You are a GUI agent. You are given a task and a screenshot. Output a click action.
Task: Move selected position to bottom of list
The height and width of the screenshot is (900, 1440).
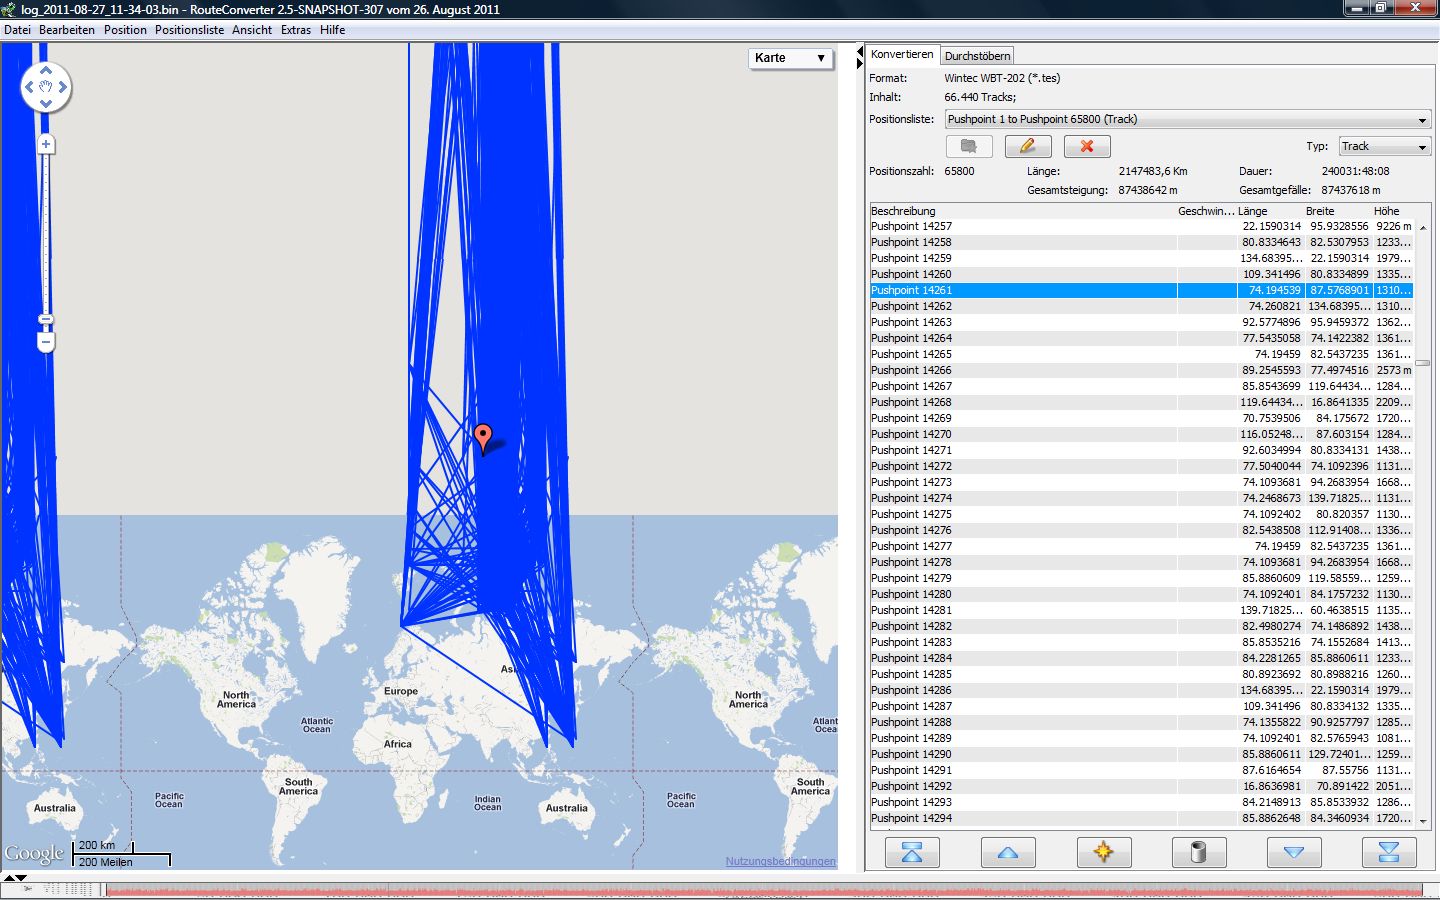(x=1388, y=852)
